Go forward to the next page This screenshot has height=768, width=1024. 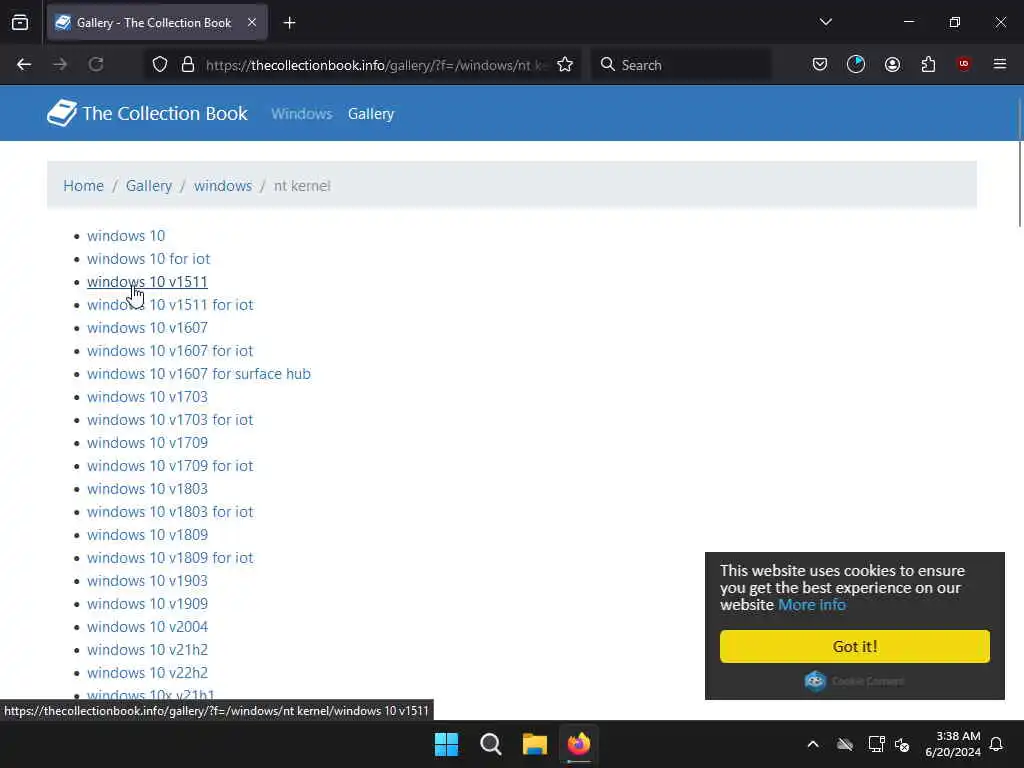(60, 65)
